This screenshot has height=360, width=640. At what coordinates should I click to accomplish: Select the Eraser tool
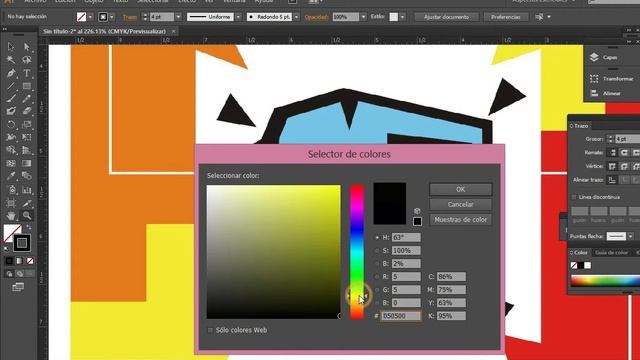click(x=27, y=111)
